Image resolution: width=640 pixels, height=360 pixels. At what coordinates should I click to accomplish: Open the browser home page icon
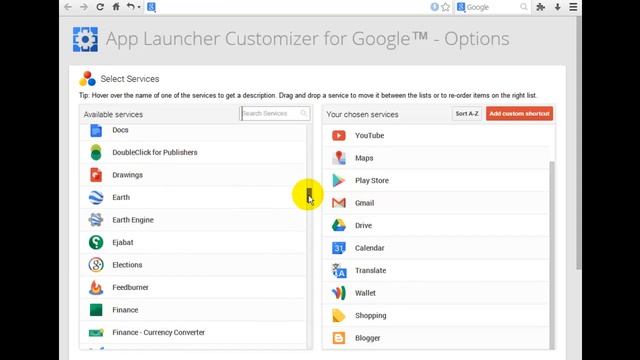116,7
